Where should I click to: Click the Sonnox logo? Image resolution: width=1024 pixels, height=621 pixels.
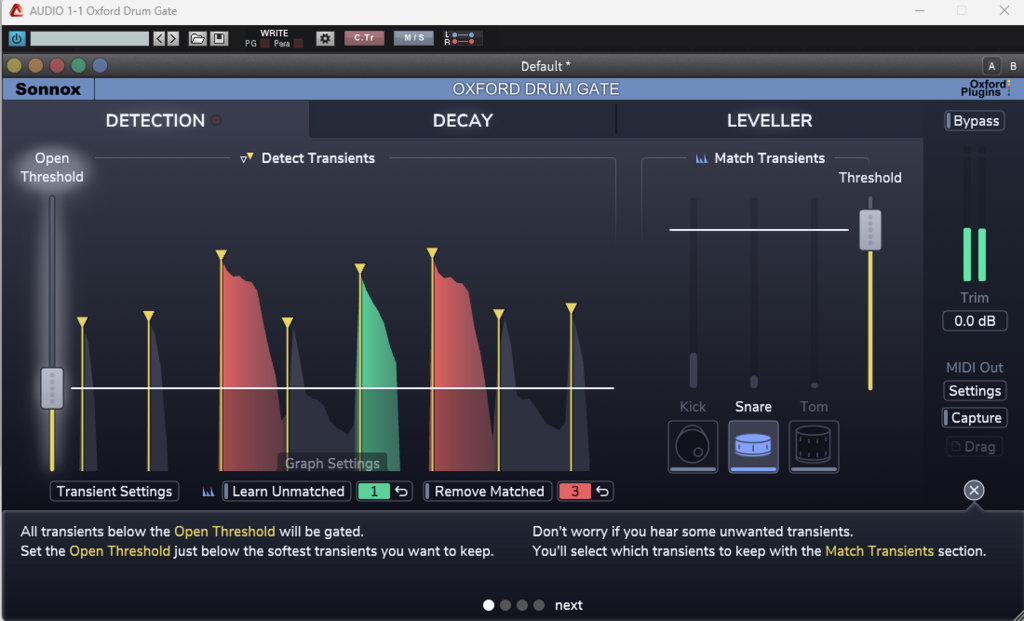(x=48, y=89)
